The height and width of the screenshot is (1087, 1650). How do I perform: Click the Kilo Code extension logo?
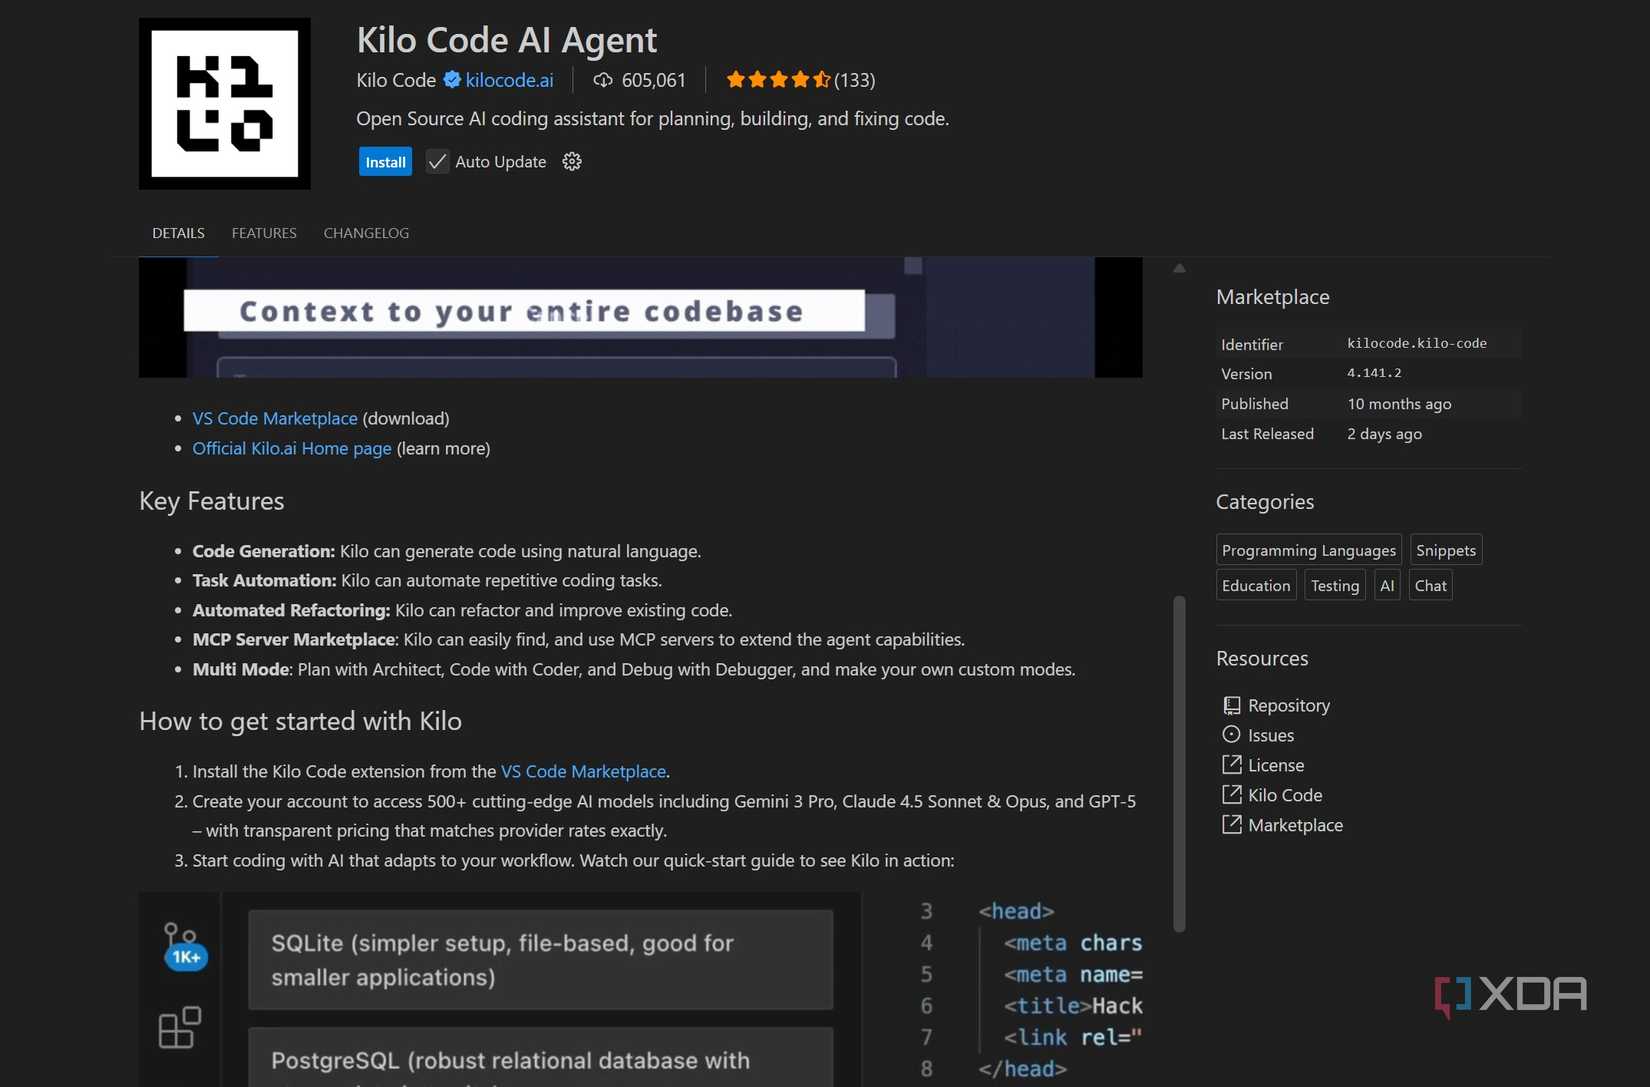(224, 103)
